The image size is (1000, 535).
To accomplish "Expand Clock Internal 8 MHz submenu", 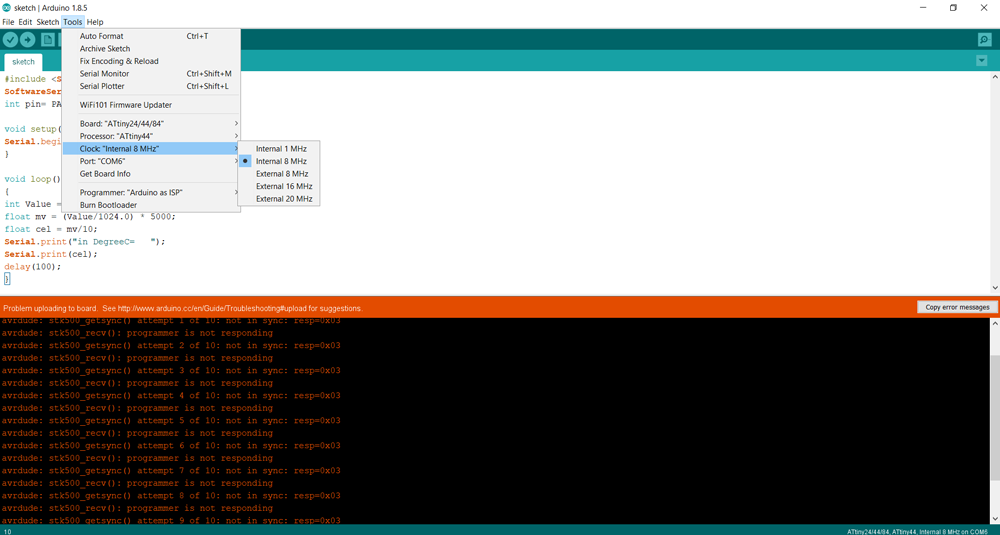I will point(151,149).
